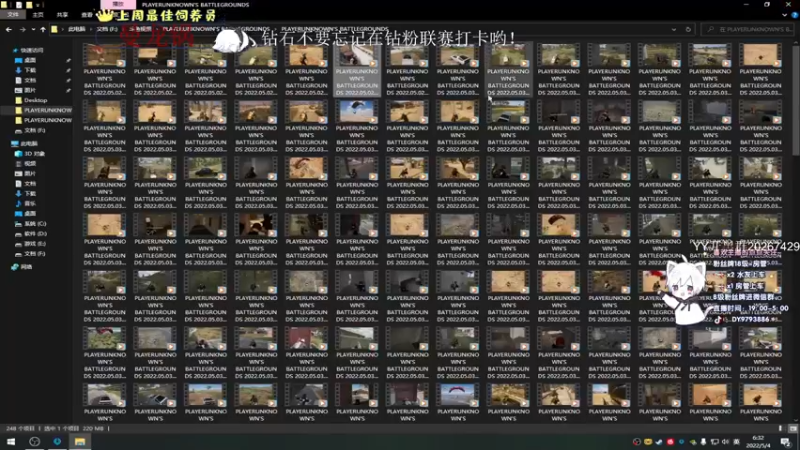This screenshot has width=800, height=450.
Task: Open 文档 (F:) drive under 此电脑
Action: [x=34, y=254]
